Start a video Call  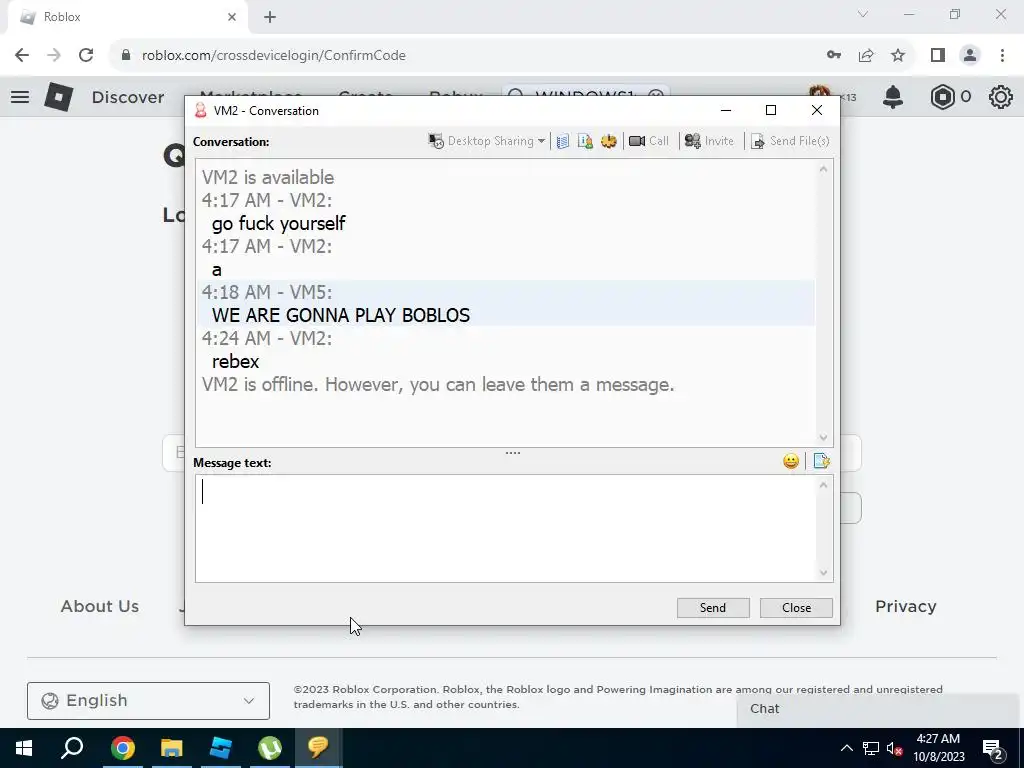(648, 141)
